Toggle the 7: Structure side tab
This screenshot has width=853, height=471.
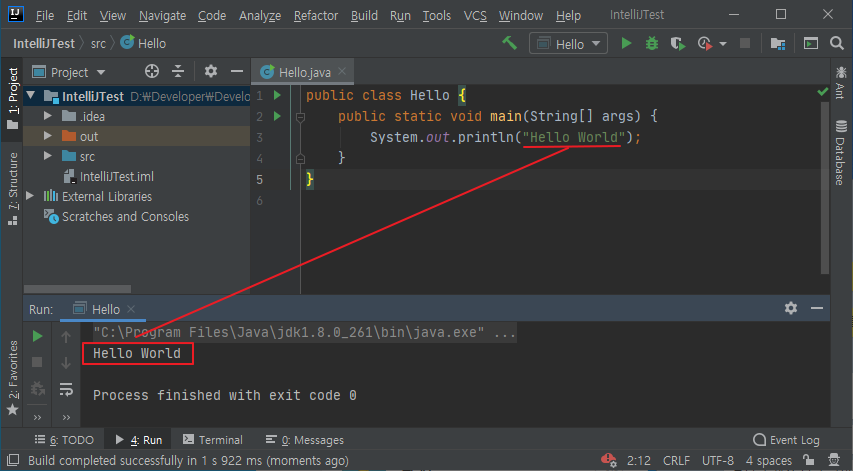pyautogui.click(x=13, y=189)
